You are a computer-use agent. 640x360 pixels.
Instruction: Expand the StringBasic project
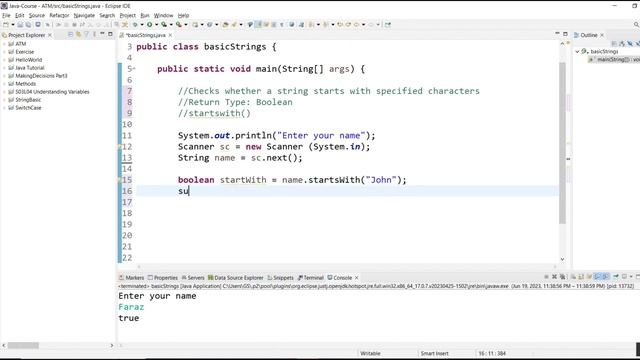4,100
